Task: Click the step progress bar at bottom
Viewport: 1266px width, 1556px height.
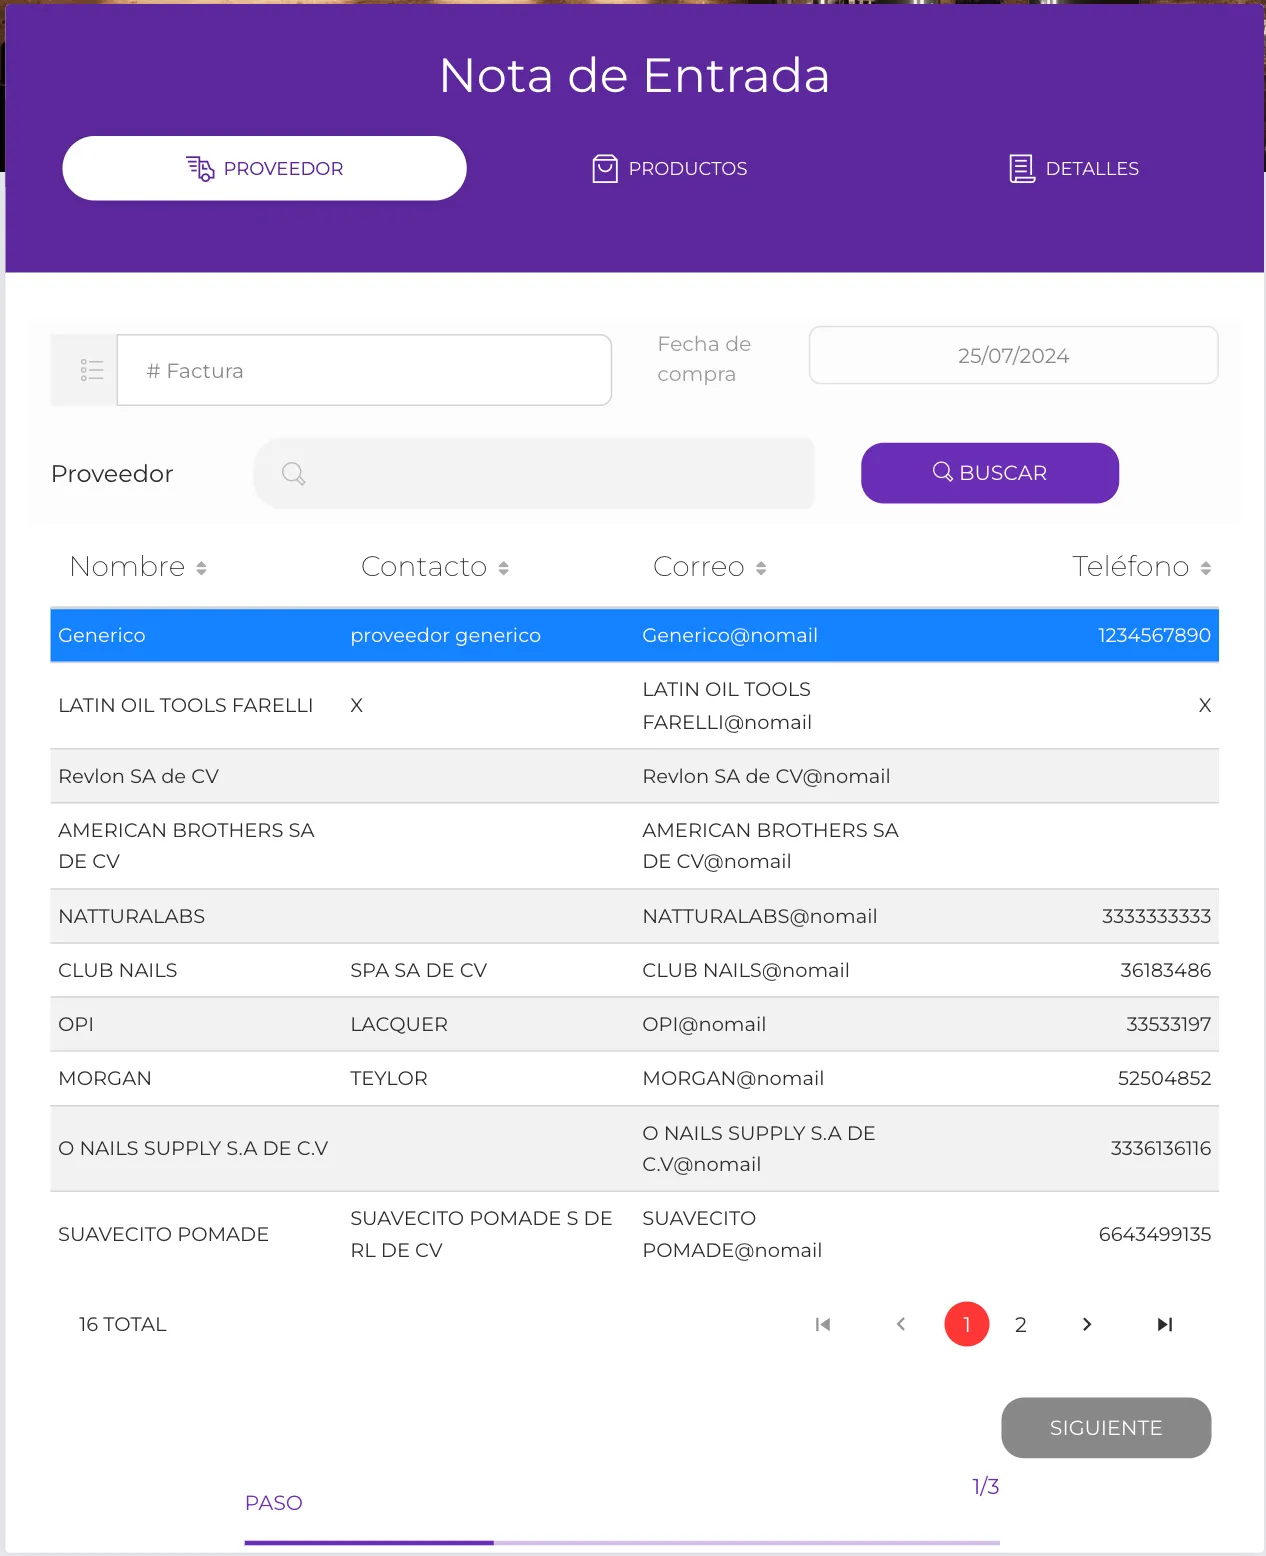Action: pyautogui.click(x=621, y=1542)
